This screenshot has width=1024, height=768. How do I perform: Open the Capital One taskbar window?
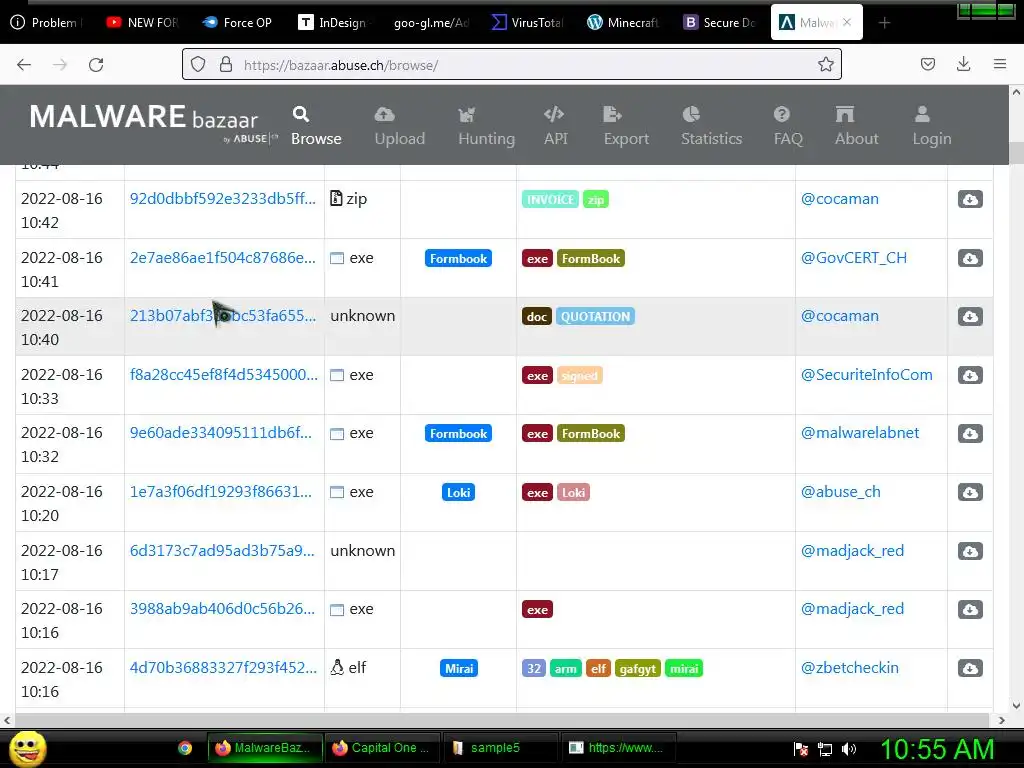(382, 748)
